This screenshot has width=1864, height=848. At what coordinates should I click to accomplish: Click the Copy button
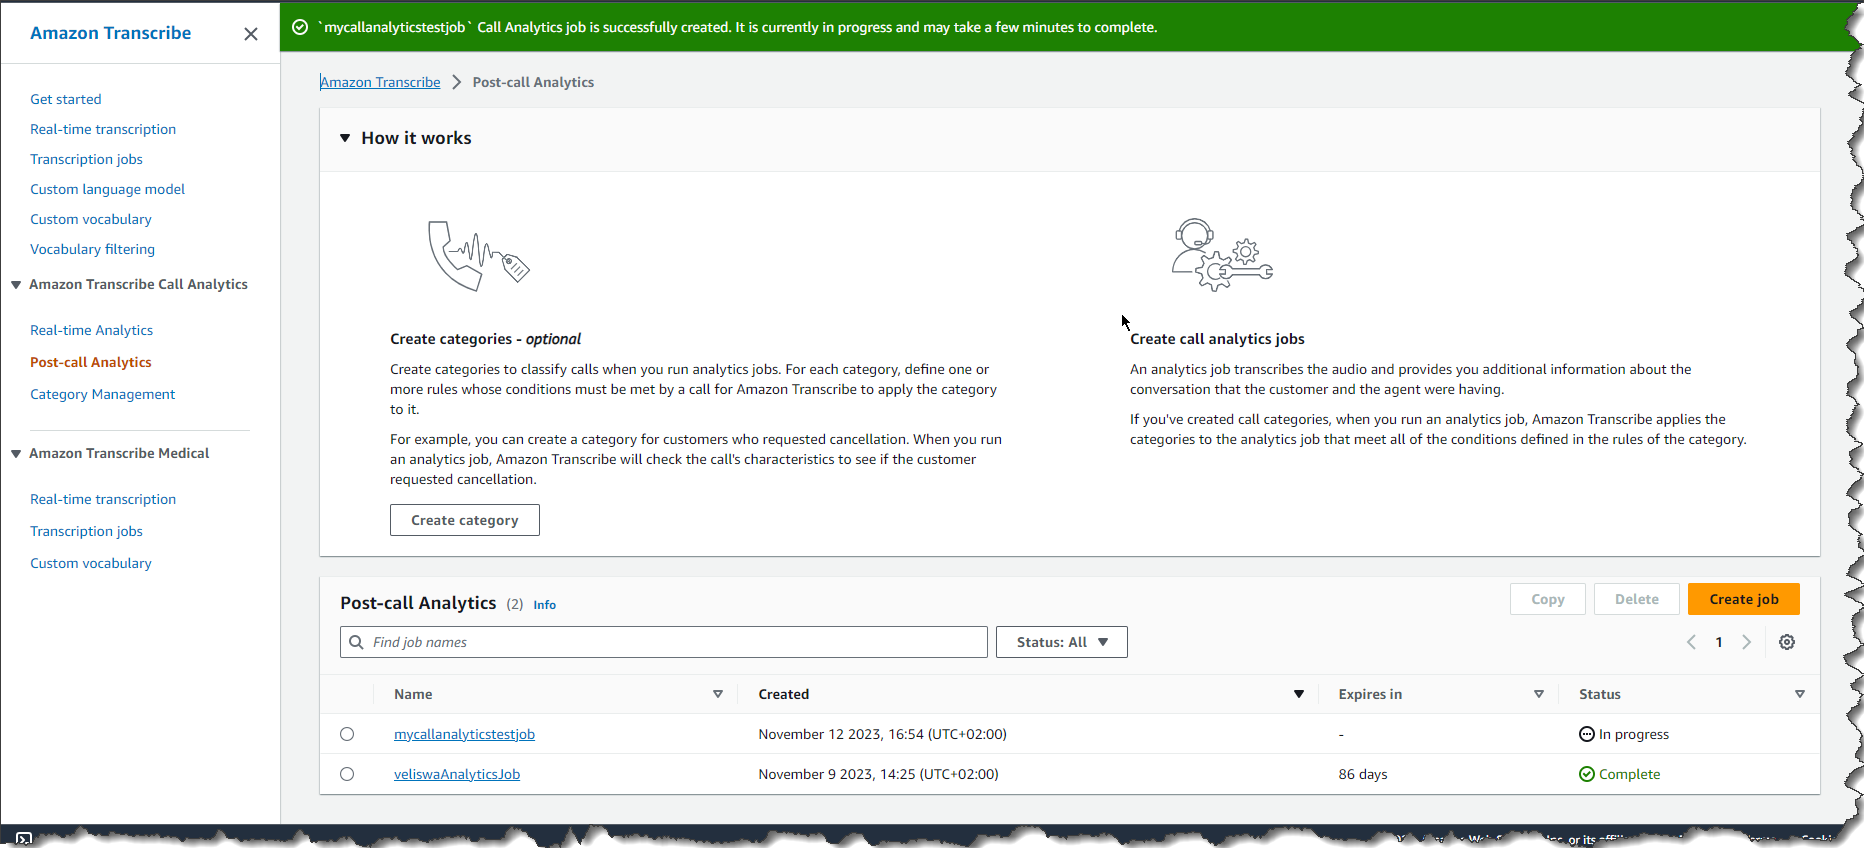[x=1548, y=599]
